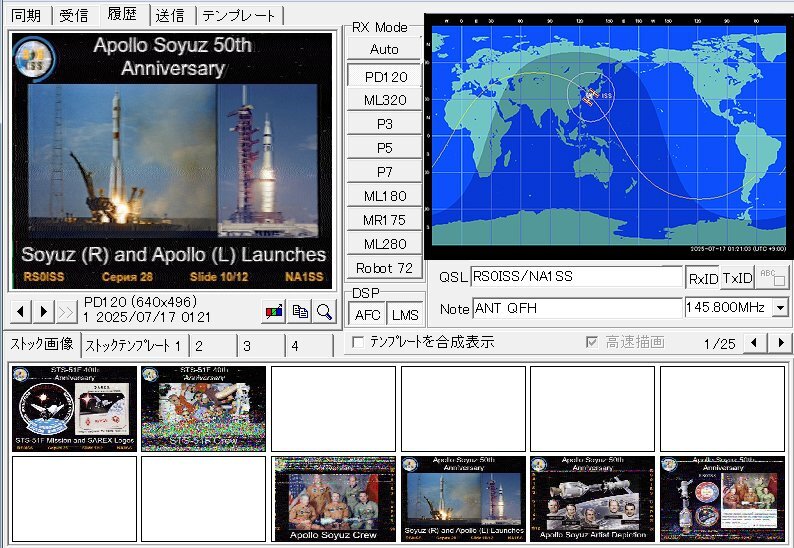Screen dimensions: 794x548
Task: Click the ISS icon on the map
Action: coord(590,95)
